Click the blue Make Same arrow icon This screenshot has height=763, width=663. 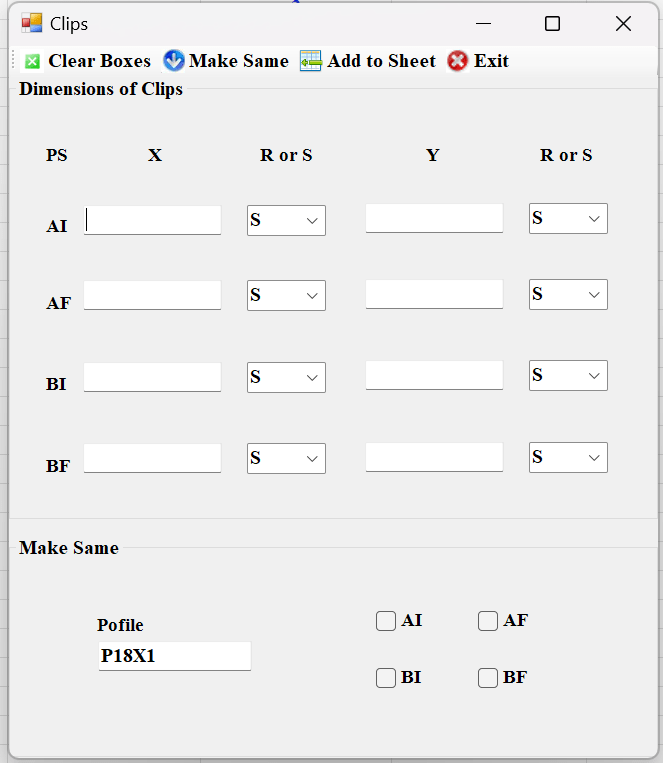(x=174, y=61)
